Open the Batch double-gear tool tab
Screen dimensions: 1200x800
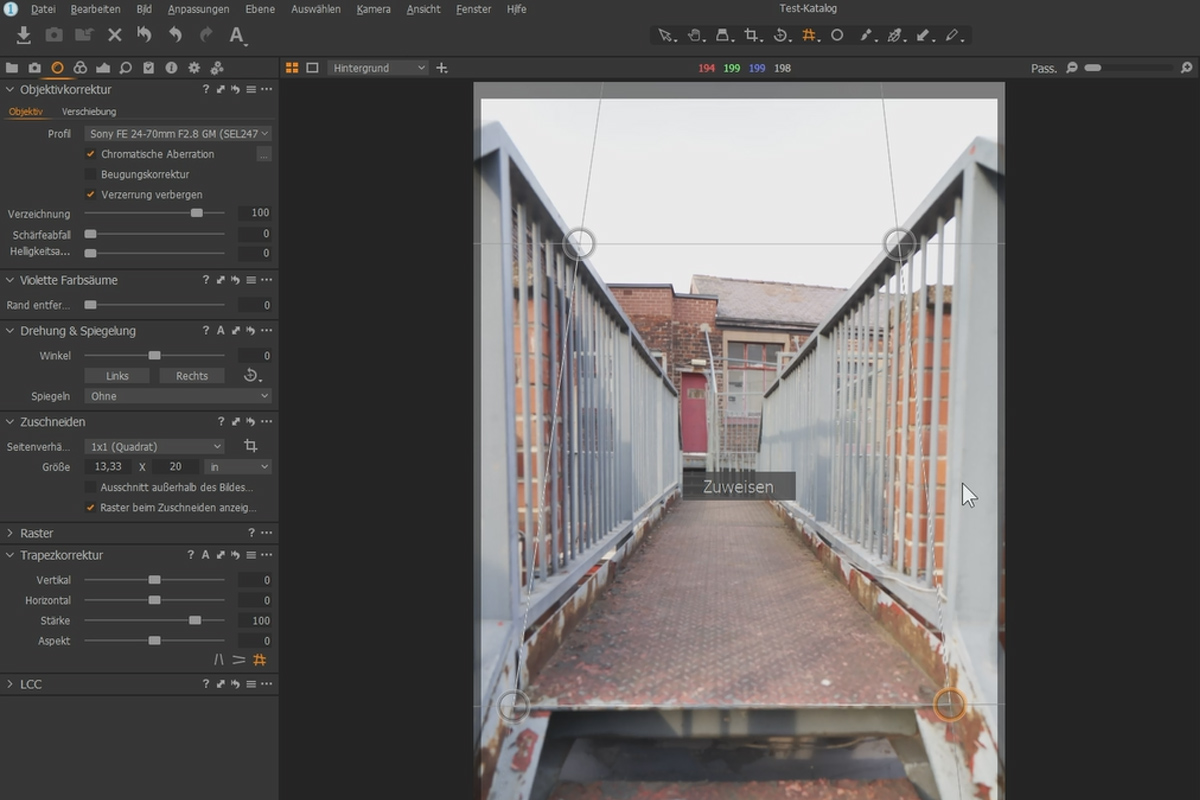click(217, 68)
